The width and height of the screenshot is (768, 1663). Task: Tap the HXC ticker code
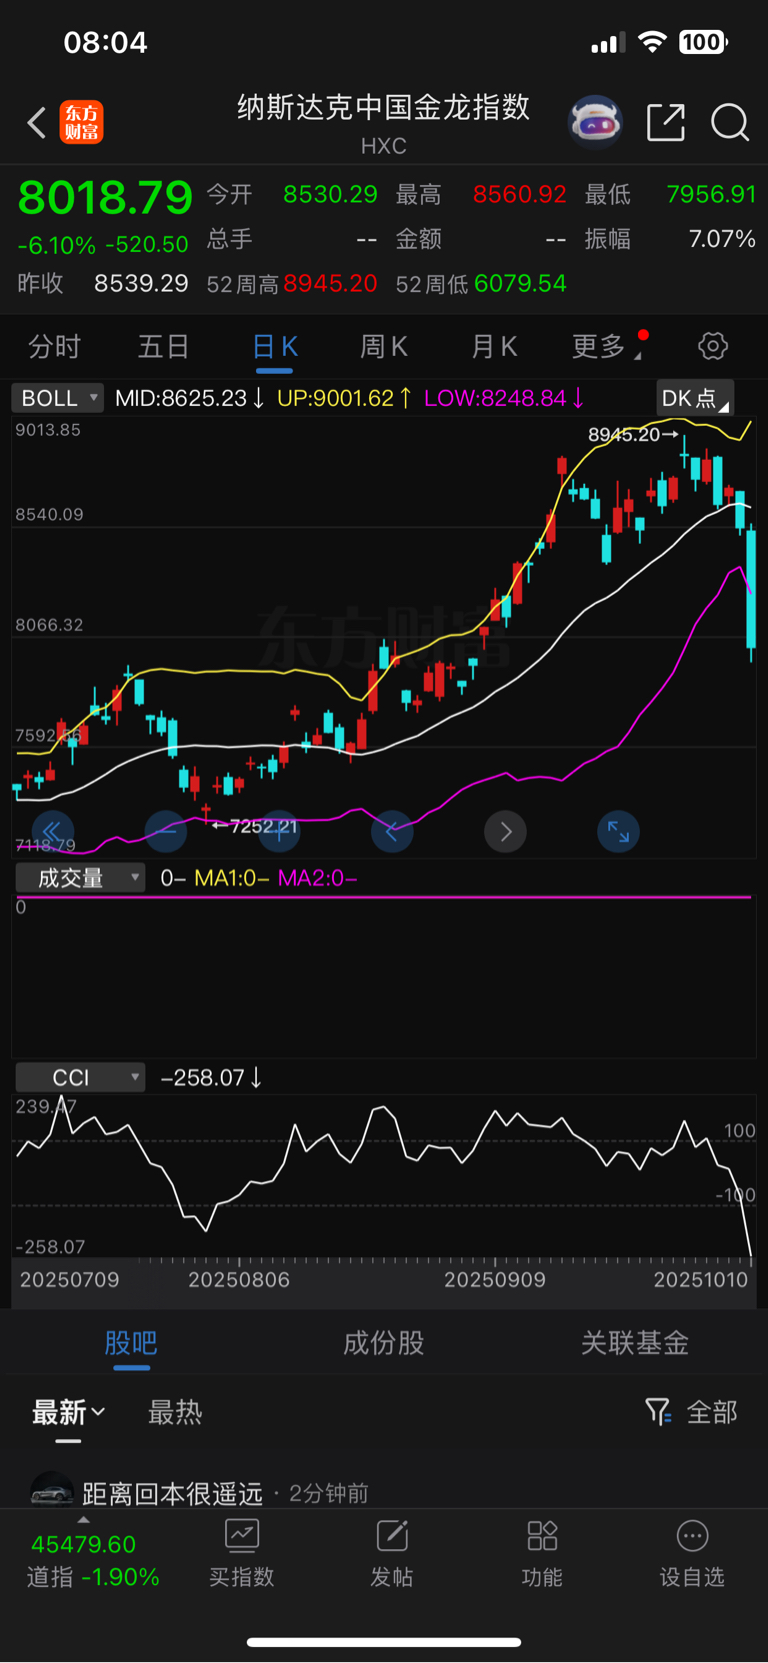384,146
